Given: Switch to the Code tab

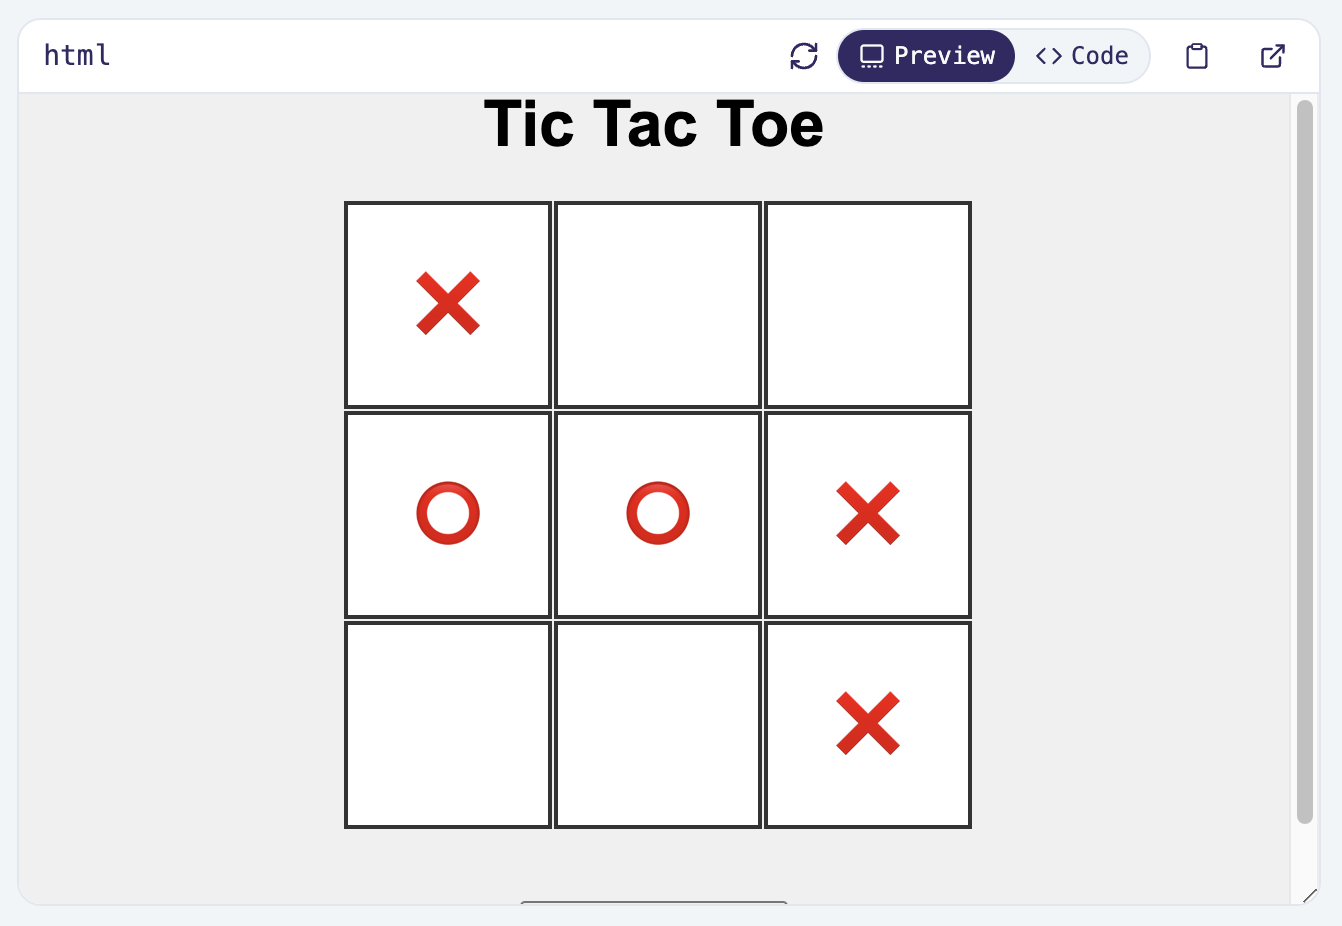Looking at the screenshot, I should pos(1082,56).
